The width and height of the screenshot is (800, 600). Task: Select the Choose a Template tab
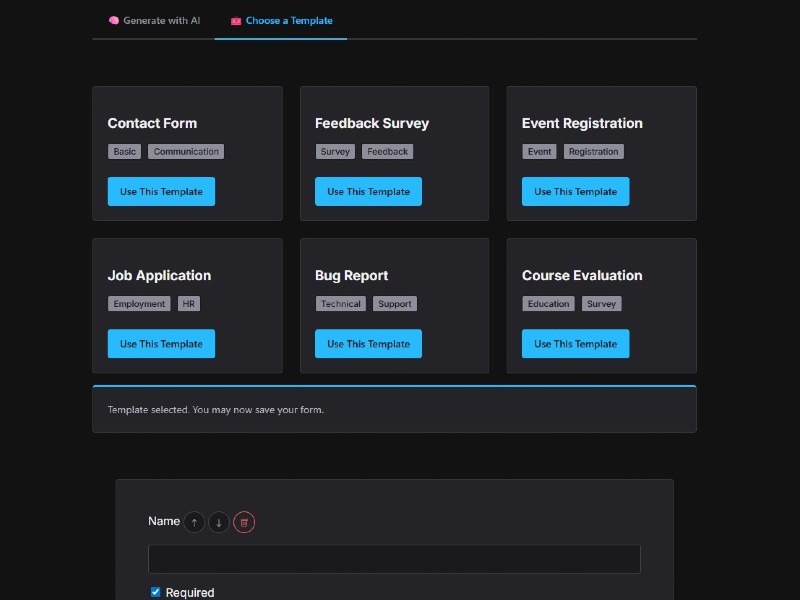(x=287, y=19)
